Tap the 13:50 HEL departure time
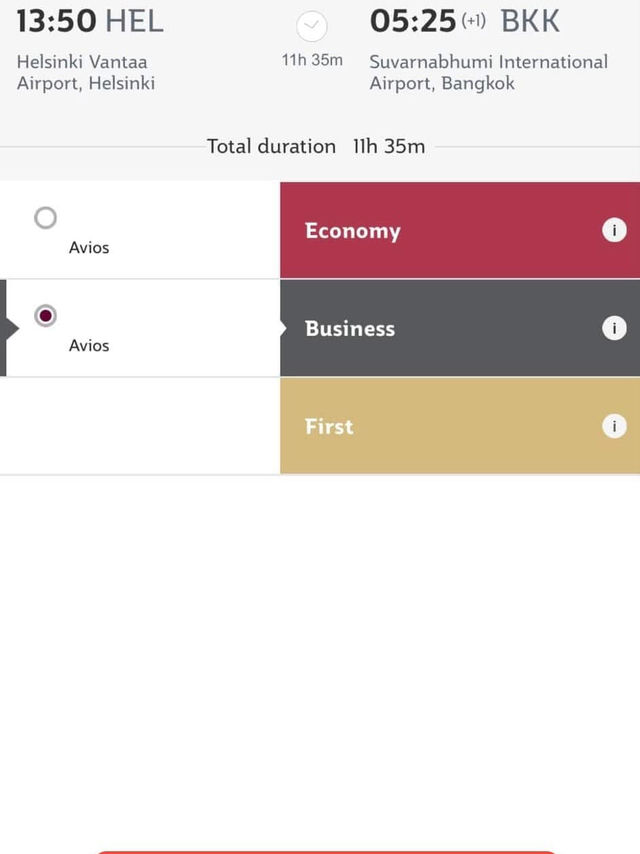640x854 pixels. pos(90,21)
